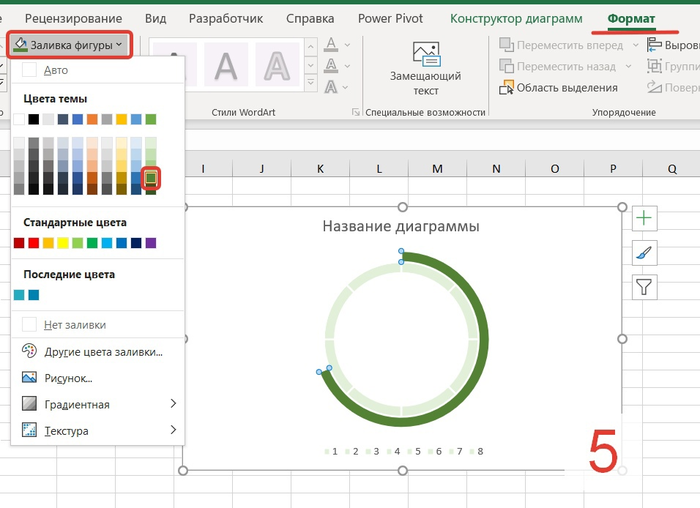Pick the dark blue standard color

point(136,243)
